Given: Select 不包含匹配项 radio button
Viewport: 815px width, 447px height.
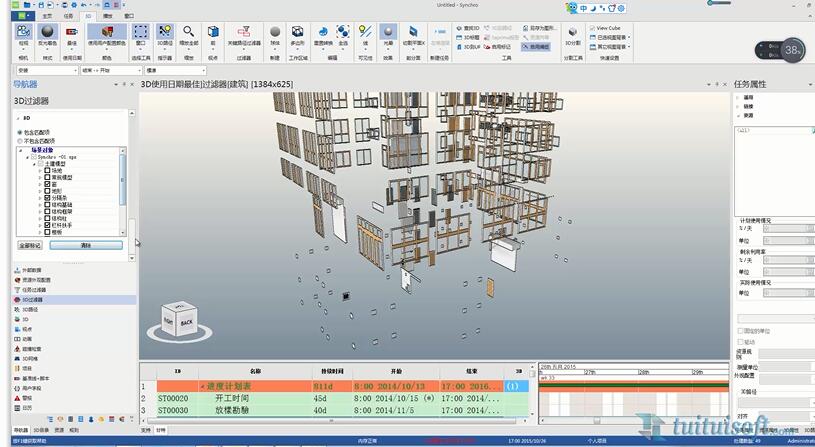Looking at the screenshot, I should tap(19, 141).
